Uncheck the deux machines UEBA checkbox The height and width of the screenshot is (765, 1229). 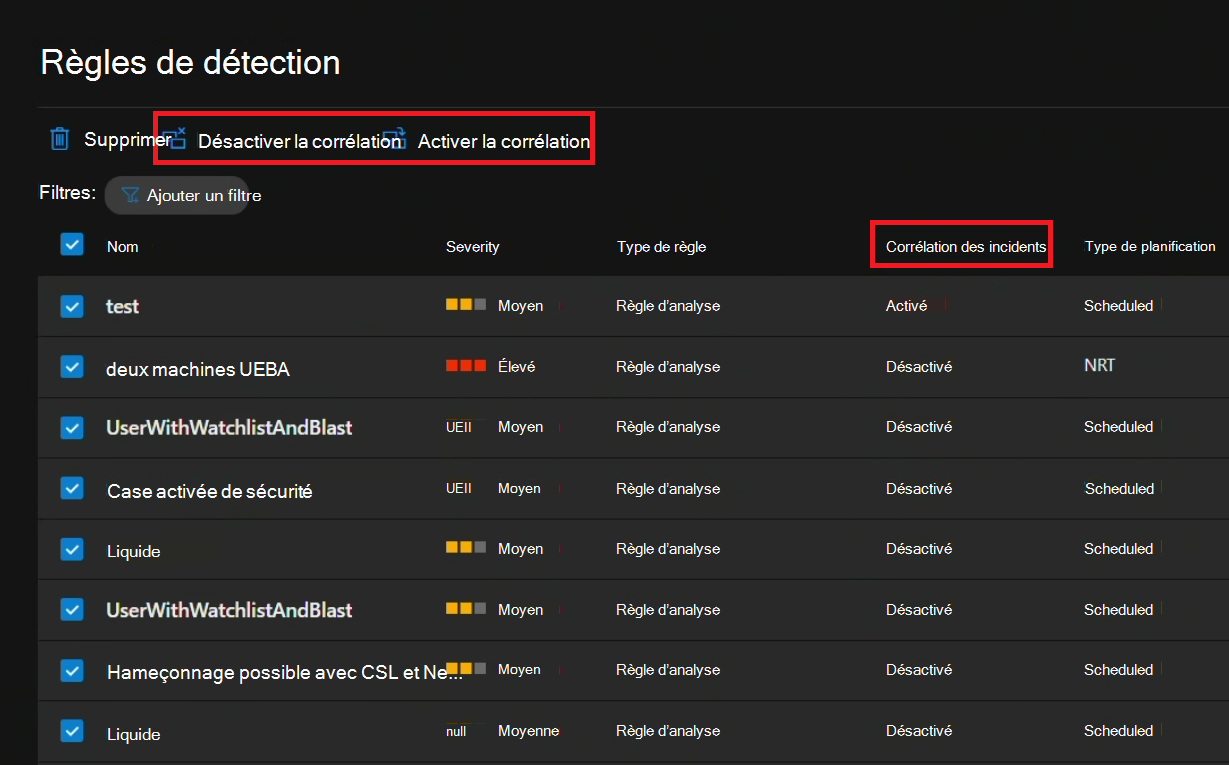coord(72,367)
